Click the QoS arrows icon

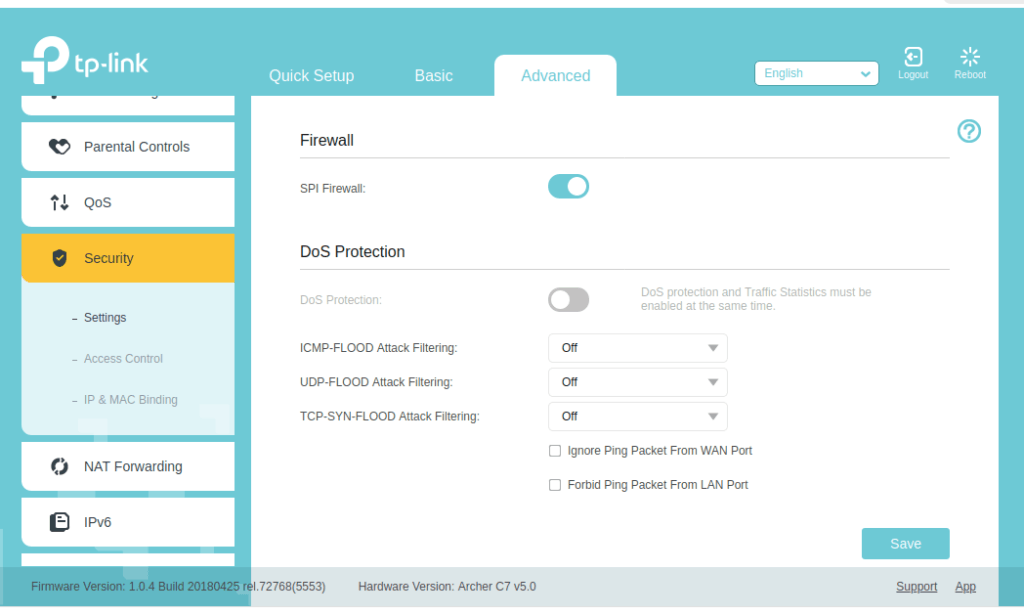click(x=59, y=202)
